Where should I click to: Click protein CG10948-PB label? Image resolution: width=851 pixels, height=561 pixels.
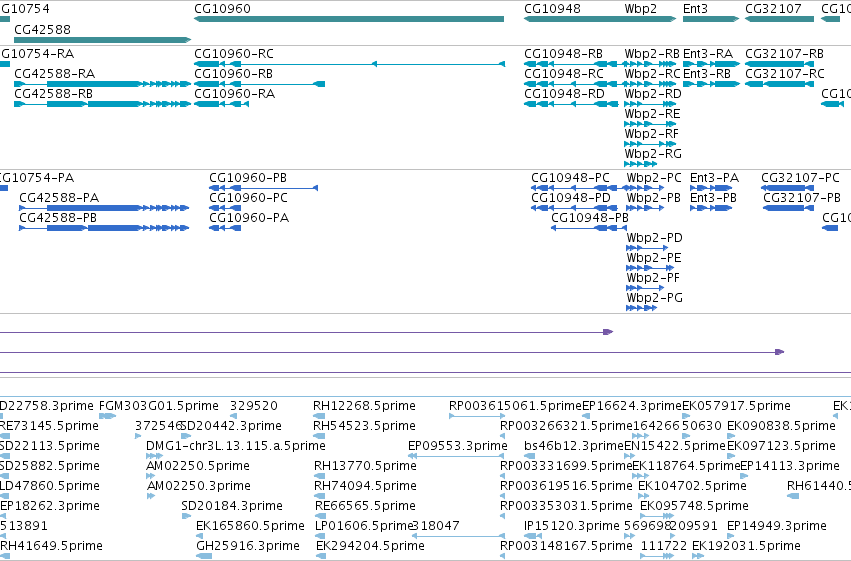(x=590, y=218)
